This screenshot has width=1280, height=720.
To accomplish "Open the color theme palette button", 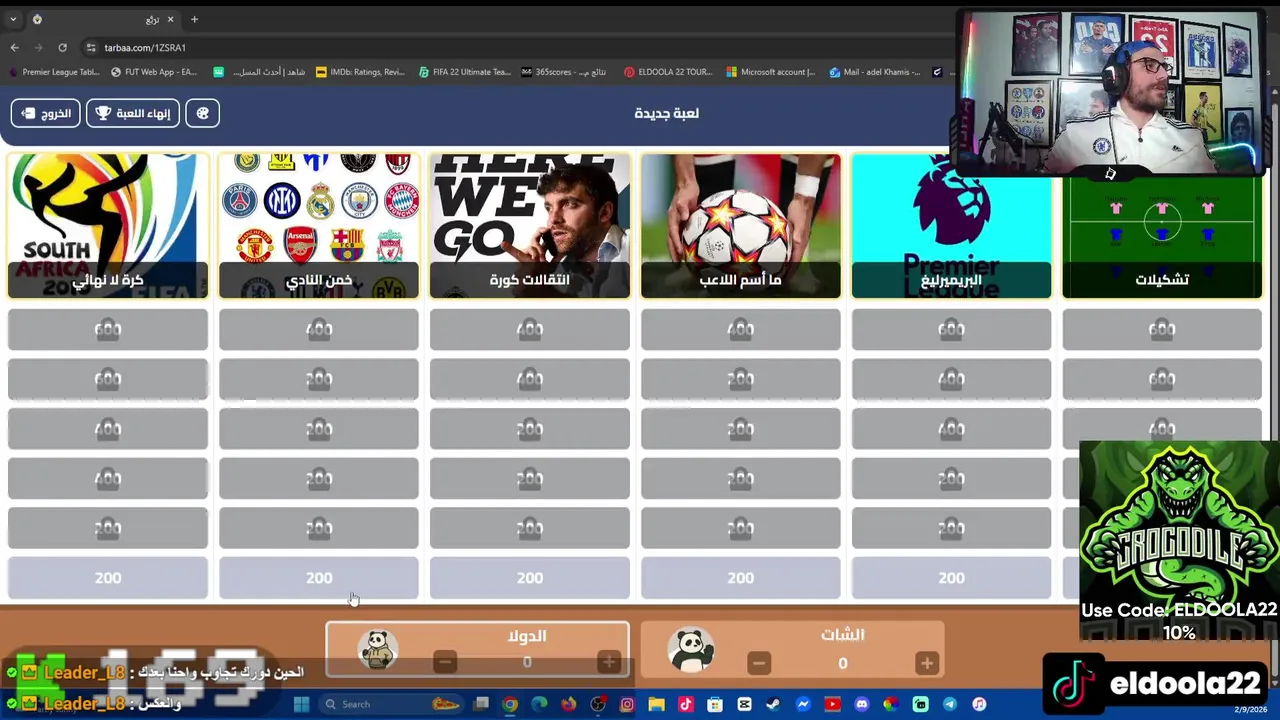I will [202, 113].
